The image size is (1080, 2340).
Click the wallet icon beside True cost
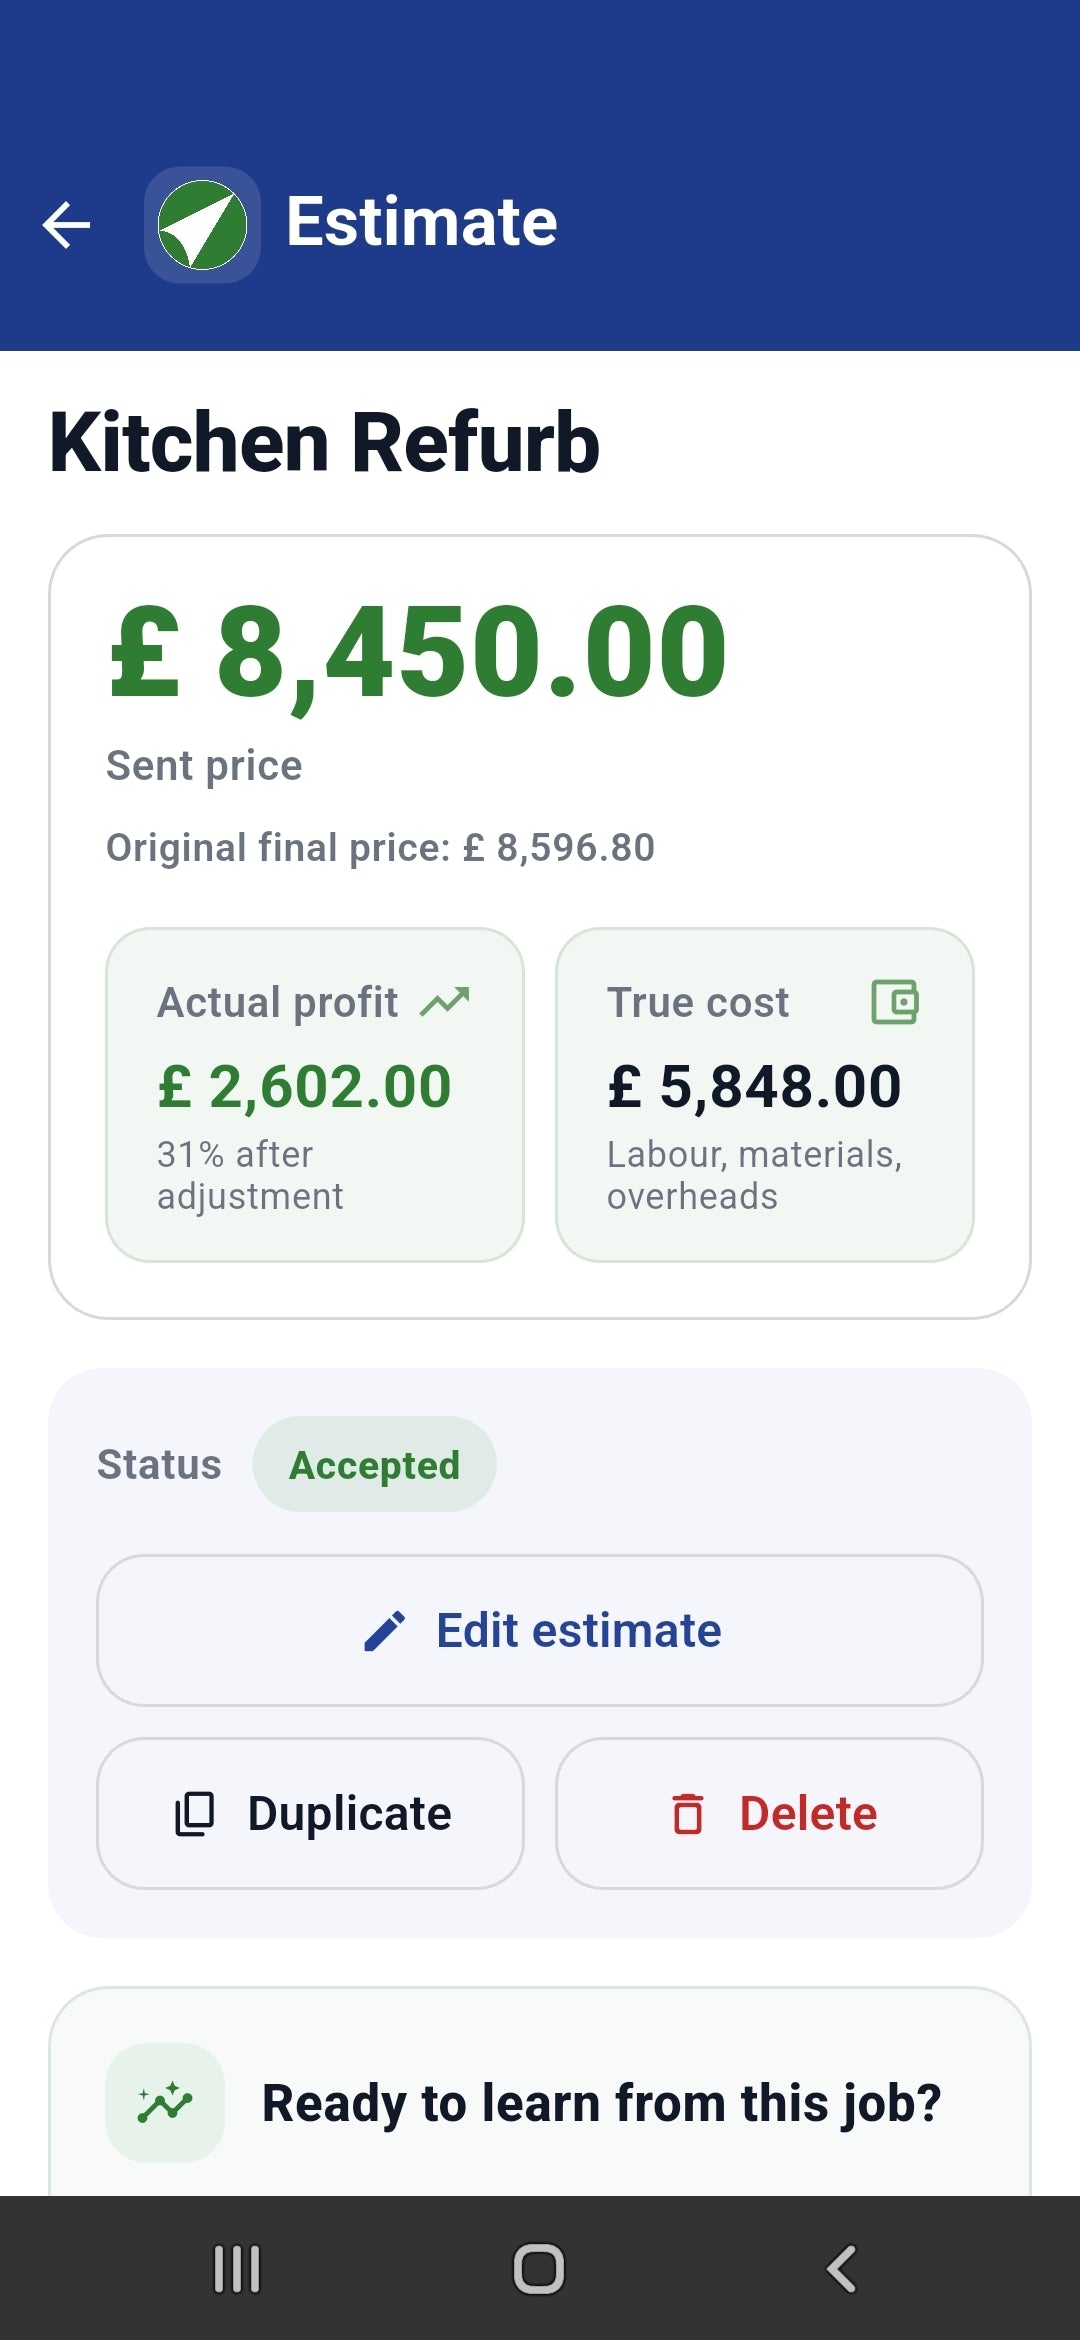[x=895, y=1001]
